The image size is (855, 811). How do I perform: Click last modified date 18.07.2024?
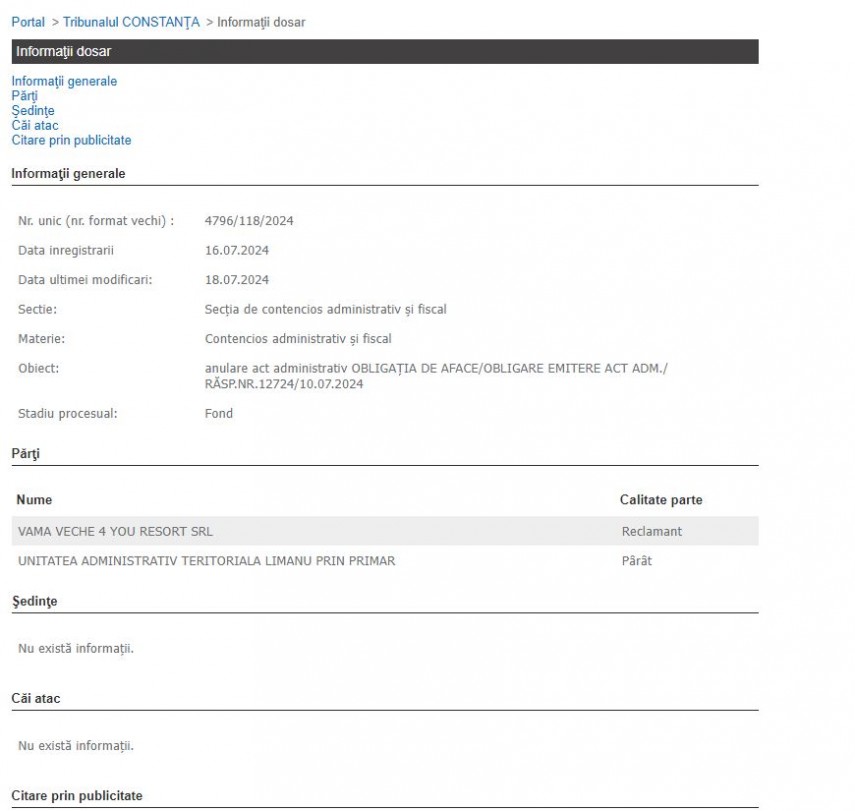[237, 280]
